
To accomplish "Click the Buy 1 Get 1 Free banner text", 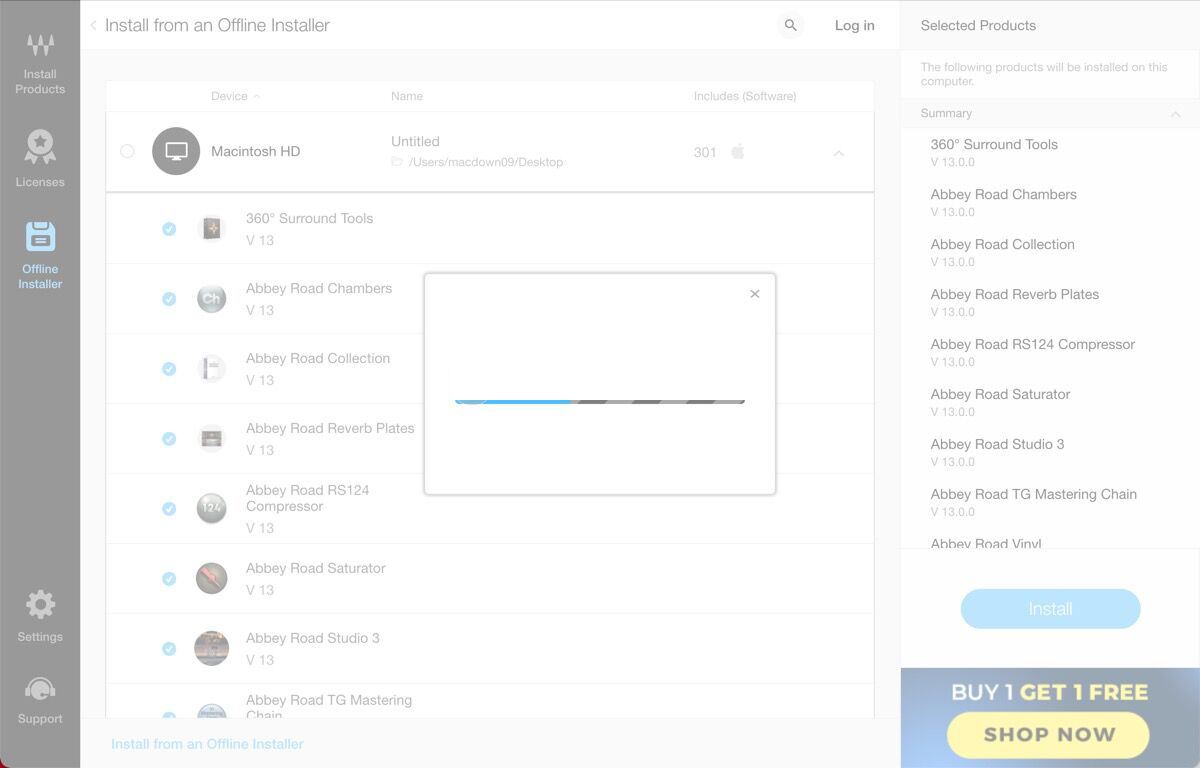I will click(x=1050, y=692).
